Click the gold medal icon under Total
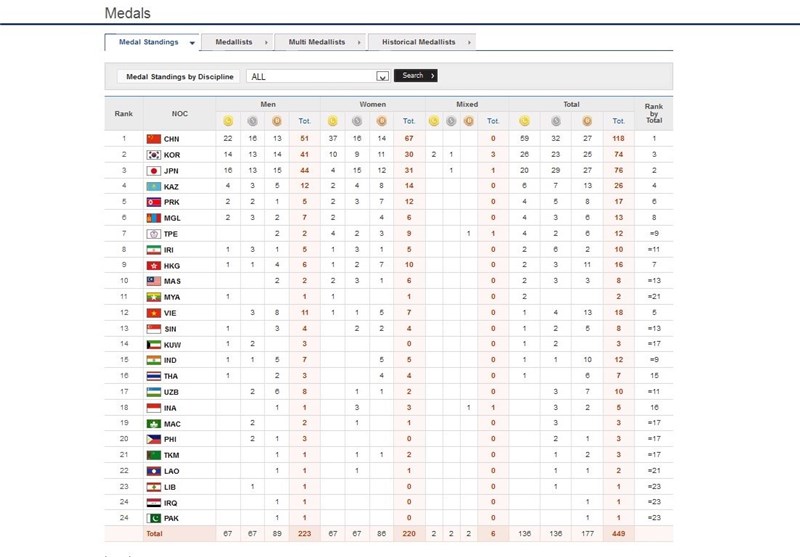The height and width of the screenshot is (557, 800). pos(524,121)
